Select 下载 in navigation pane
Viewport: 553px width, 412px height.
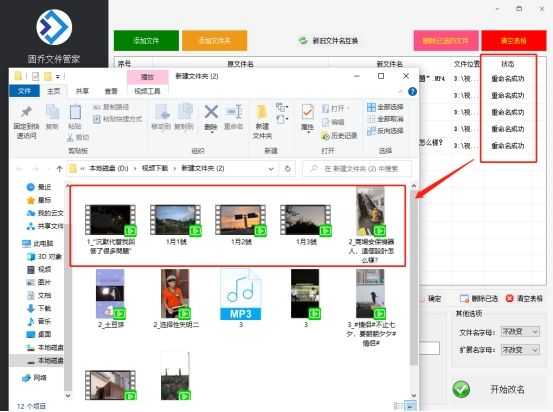point(40,308)
